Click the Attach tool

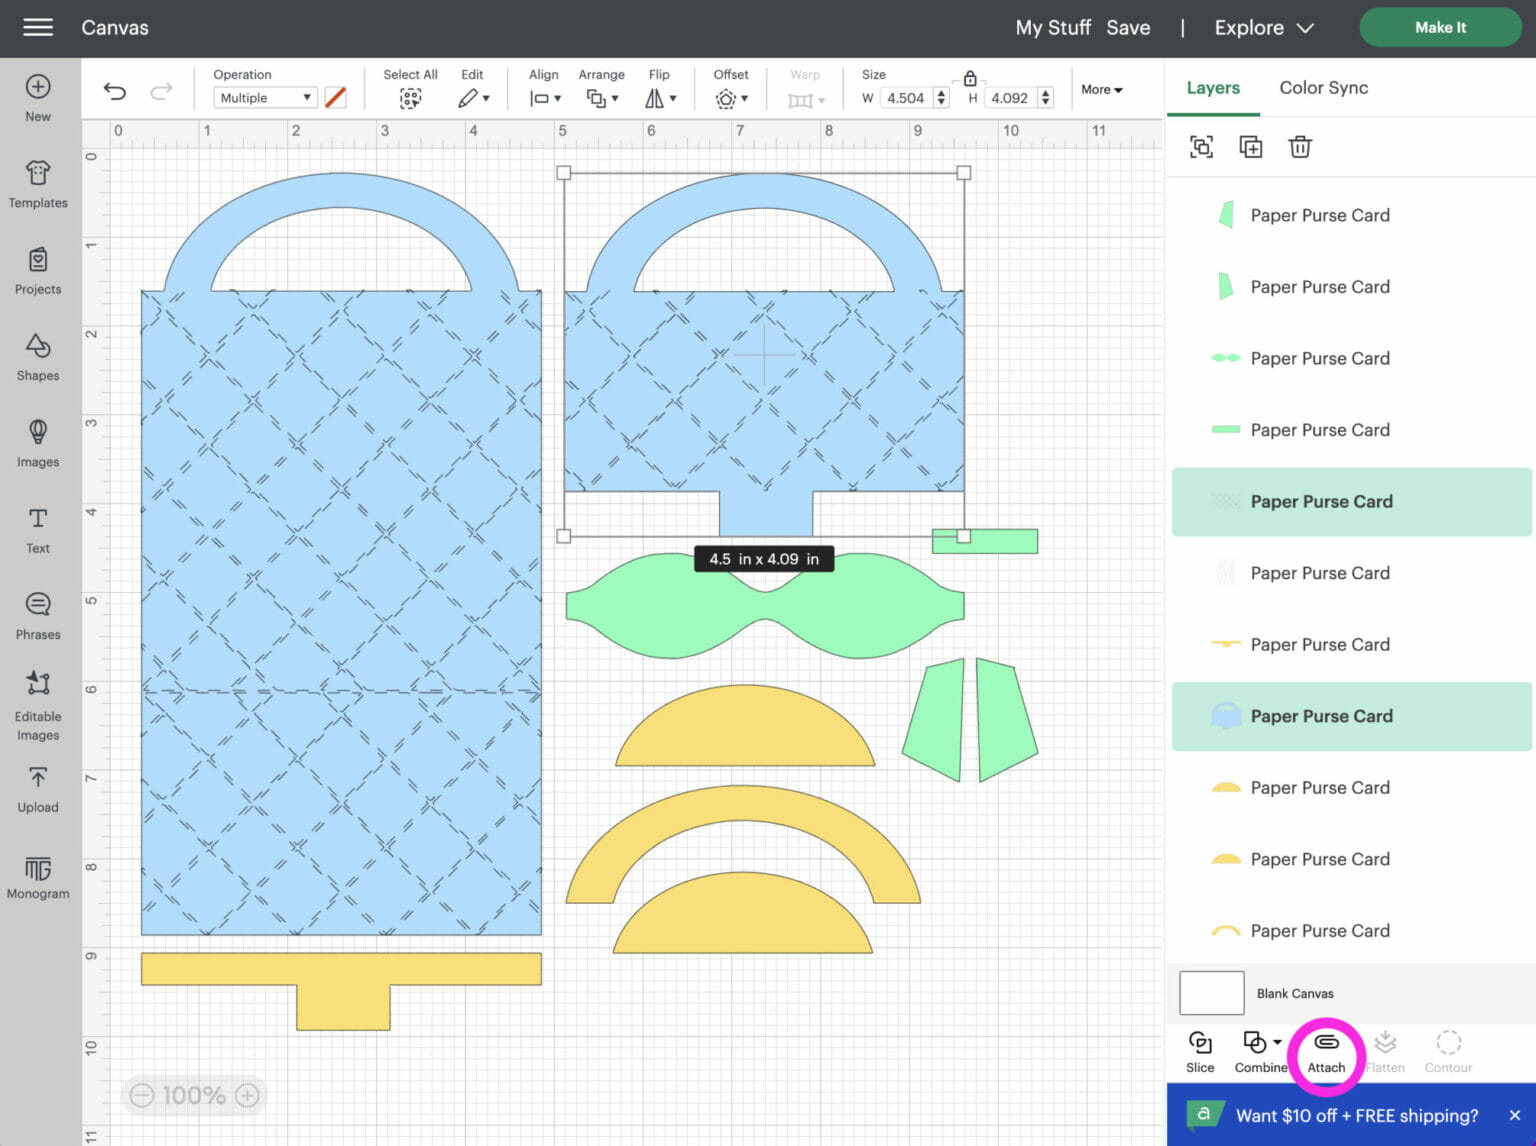coord(1326,1052)
